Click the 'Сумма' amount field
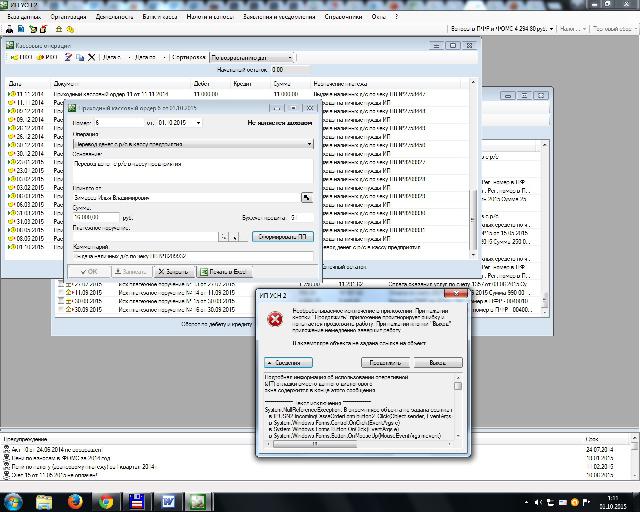 (x=96, y=218)
